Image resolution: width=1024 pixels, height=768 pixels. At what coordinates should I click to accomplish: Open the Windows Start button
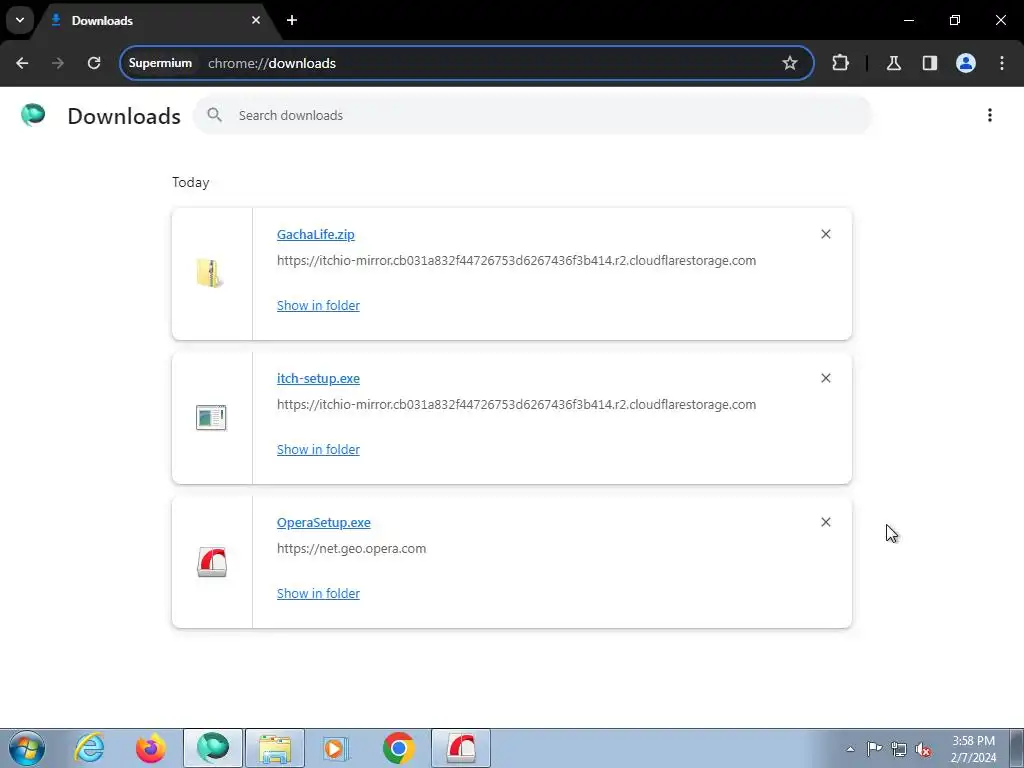(27, 748)
